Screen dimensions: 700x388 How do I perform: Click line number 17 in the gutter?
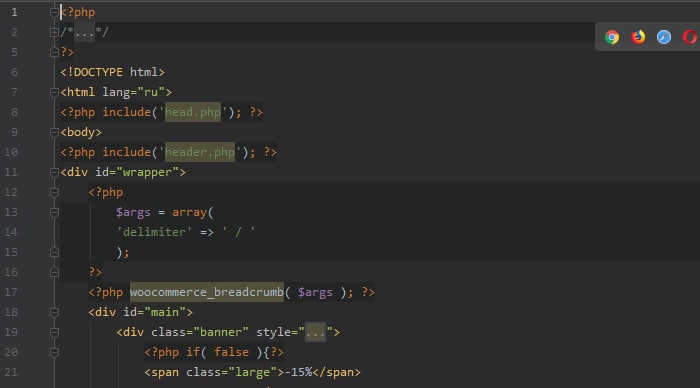coord(11,292)
